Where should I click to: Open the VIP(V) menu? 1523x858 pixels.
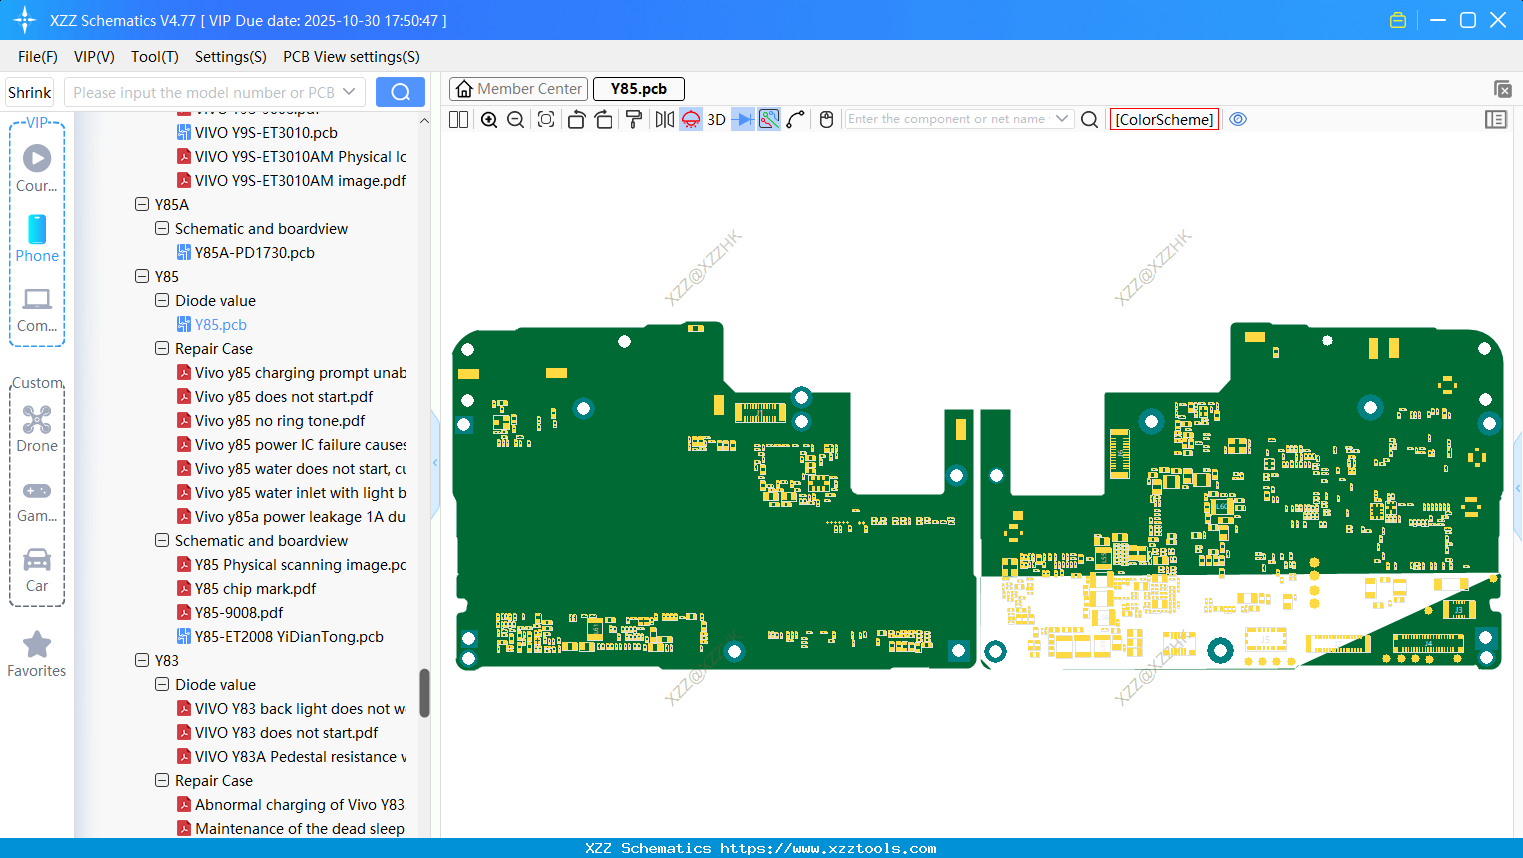pos(94,57)
